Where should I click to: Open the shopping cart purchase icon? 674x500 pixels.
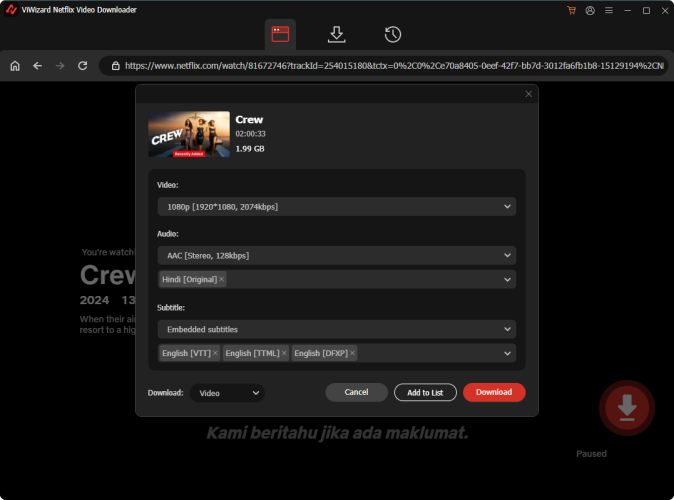[x=571, y=10]
